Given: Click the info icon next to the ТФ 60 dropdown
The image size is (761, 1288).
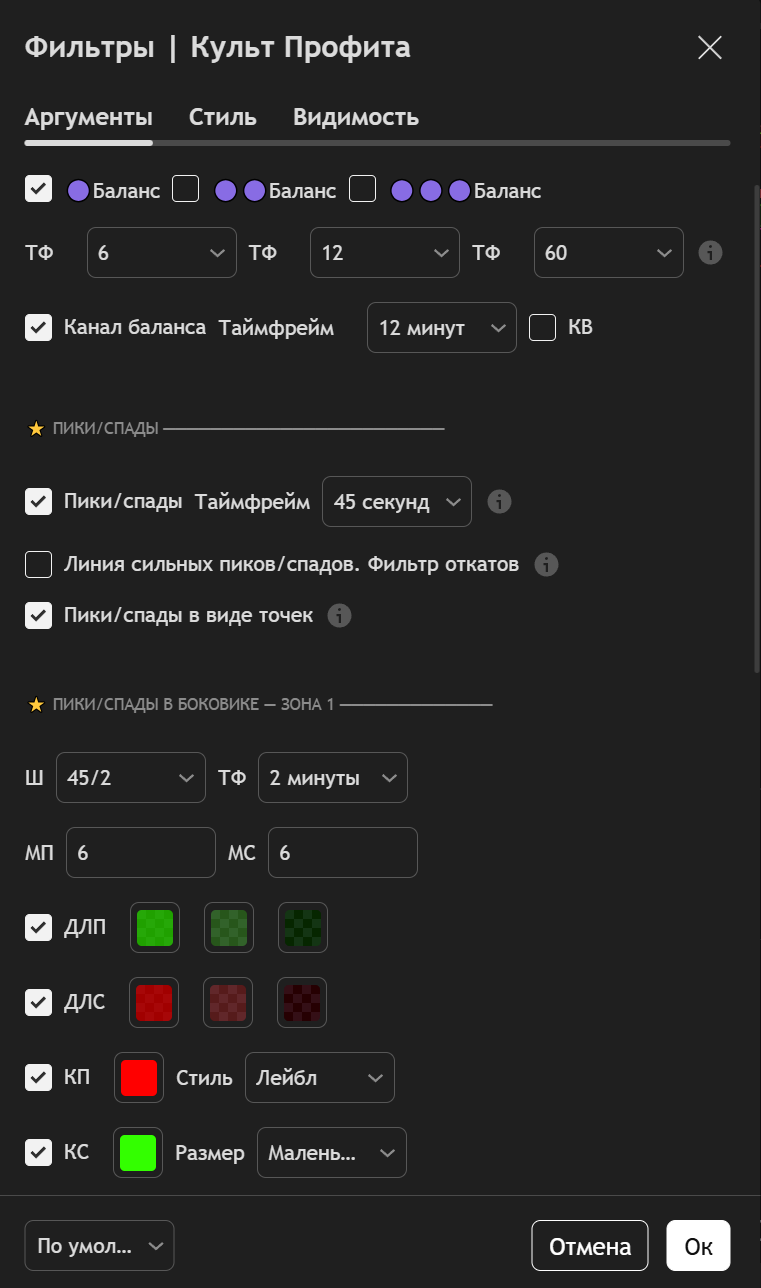Looking at the screenshot, I should (x=710, y=252).
